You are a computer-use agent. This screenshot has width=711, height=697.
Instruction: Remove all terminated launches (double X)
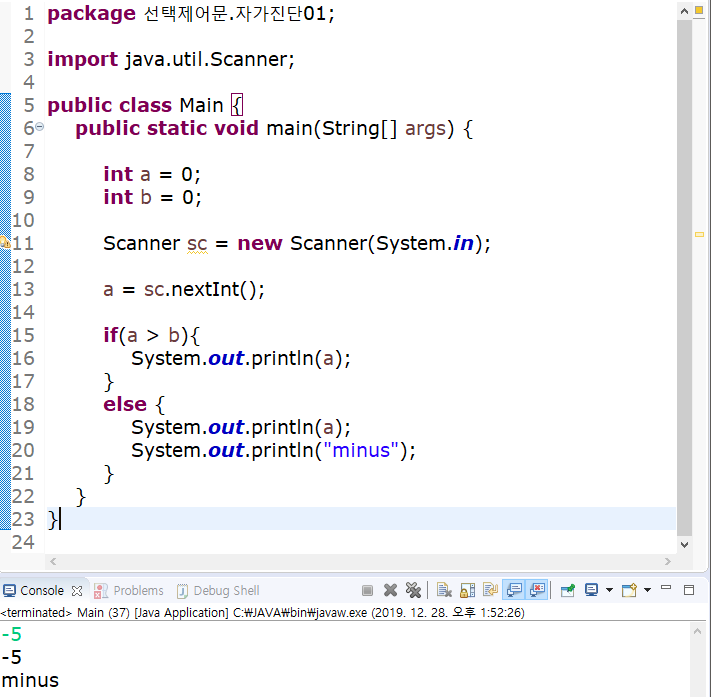413,590
